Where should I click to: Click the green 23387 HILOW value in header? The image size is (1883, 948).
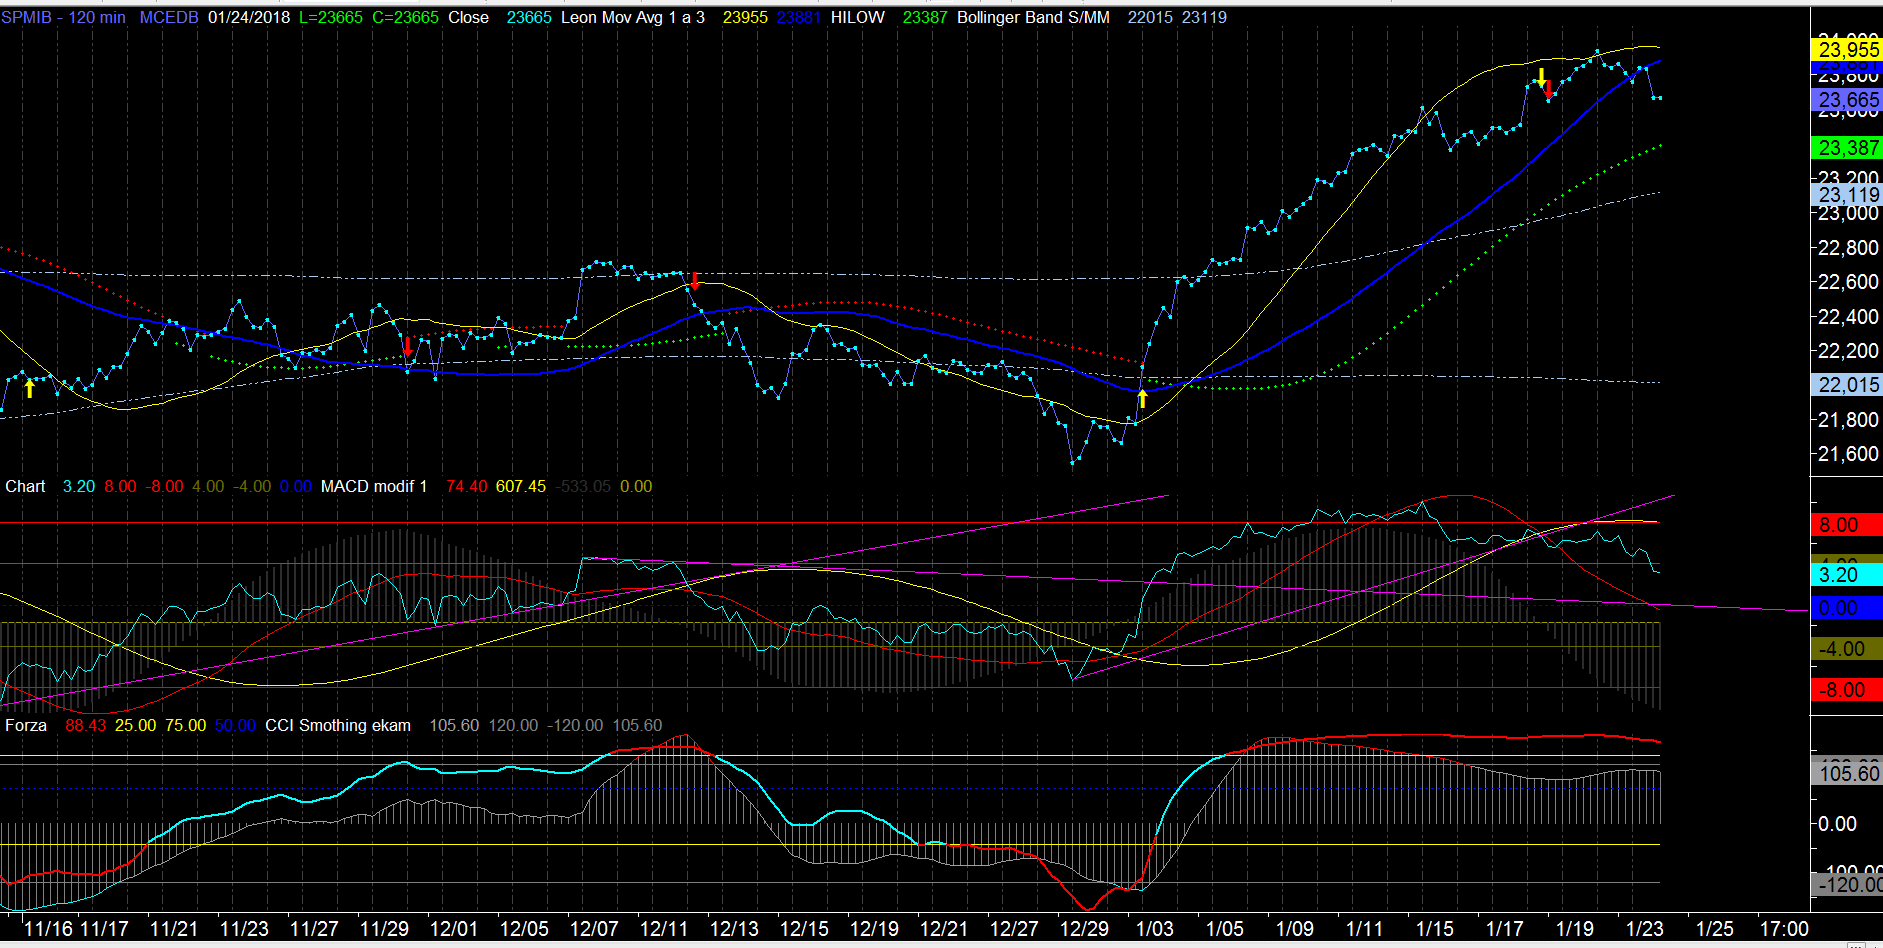click(x=924, y=17)
